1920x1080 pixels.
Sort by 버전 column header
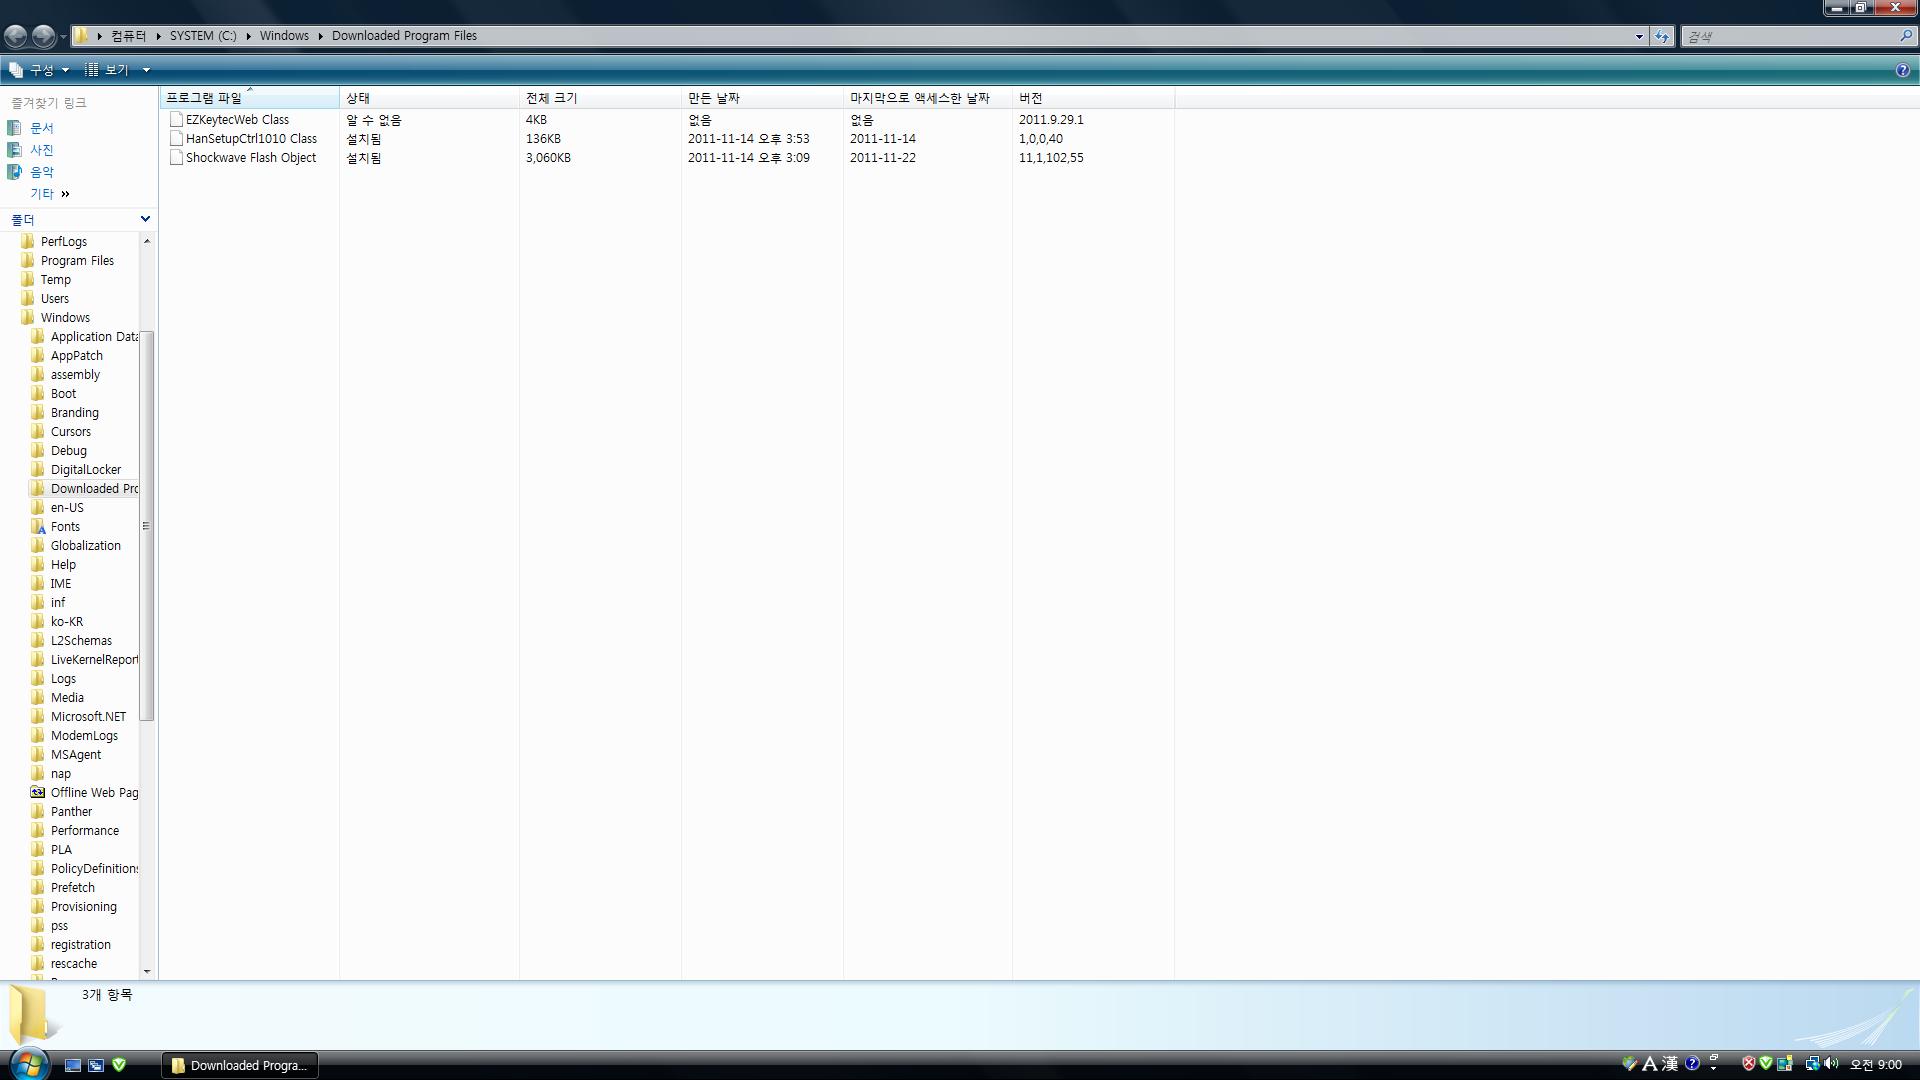click(1093, 98)
